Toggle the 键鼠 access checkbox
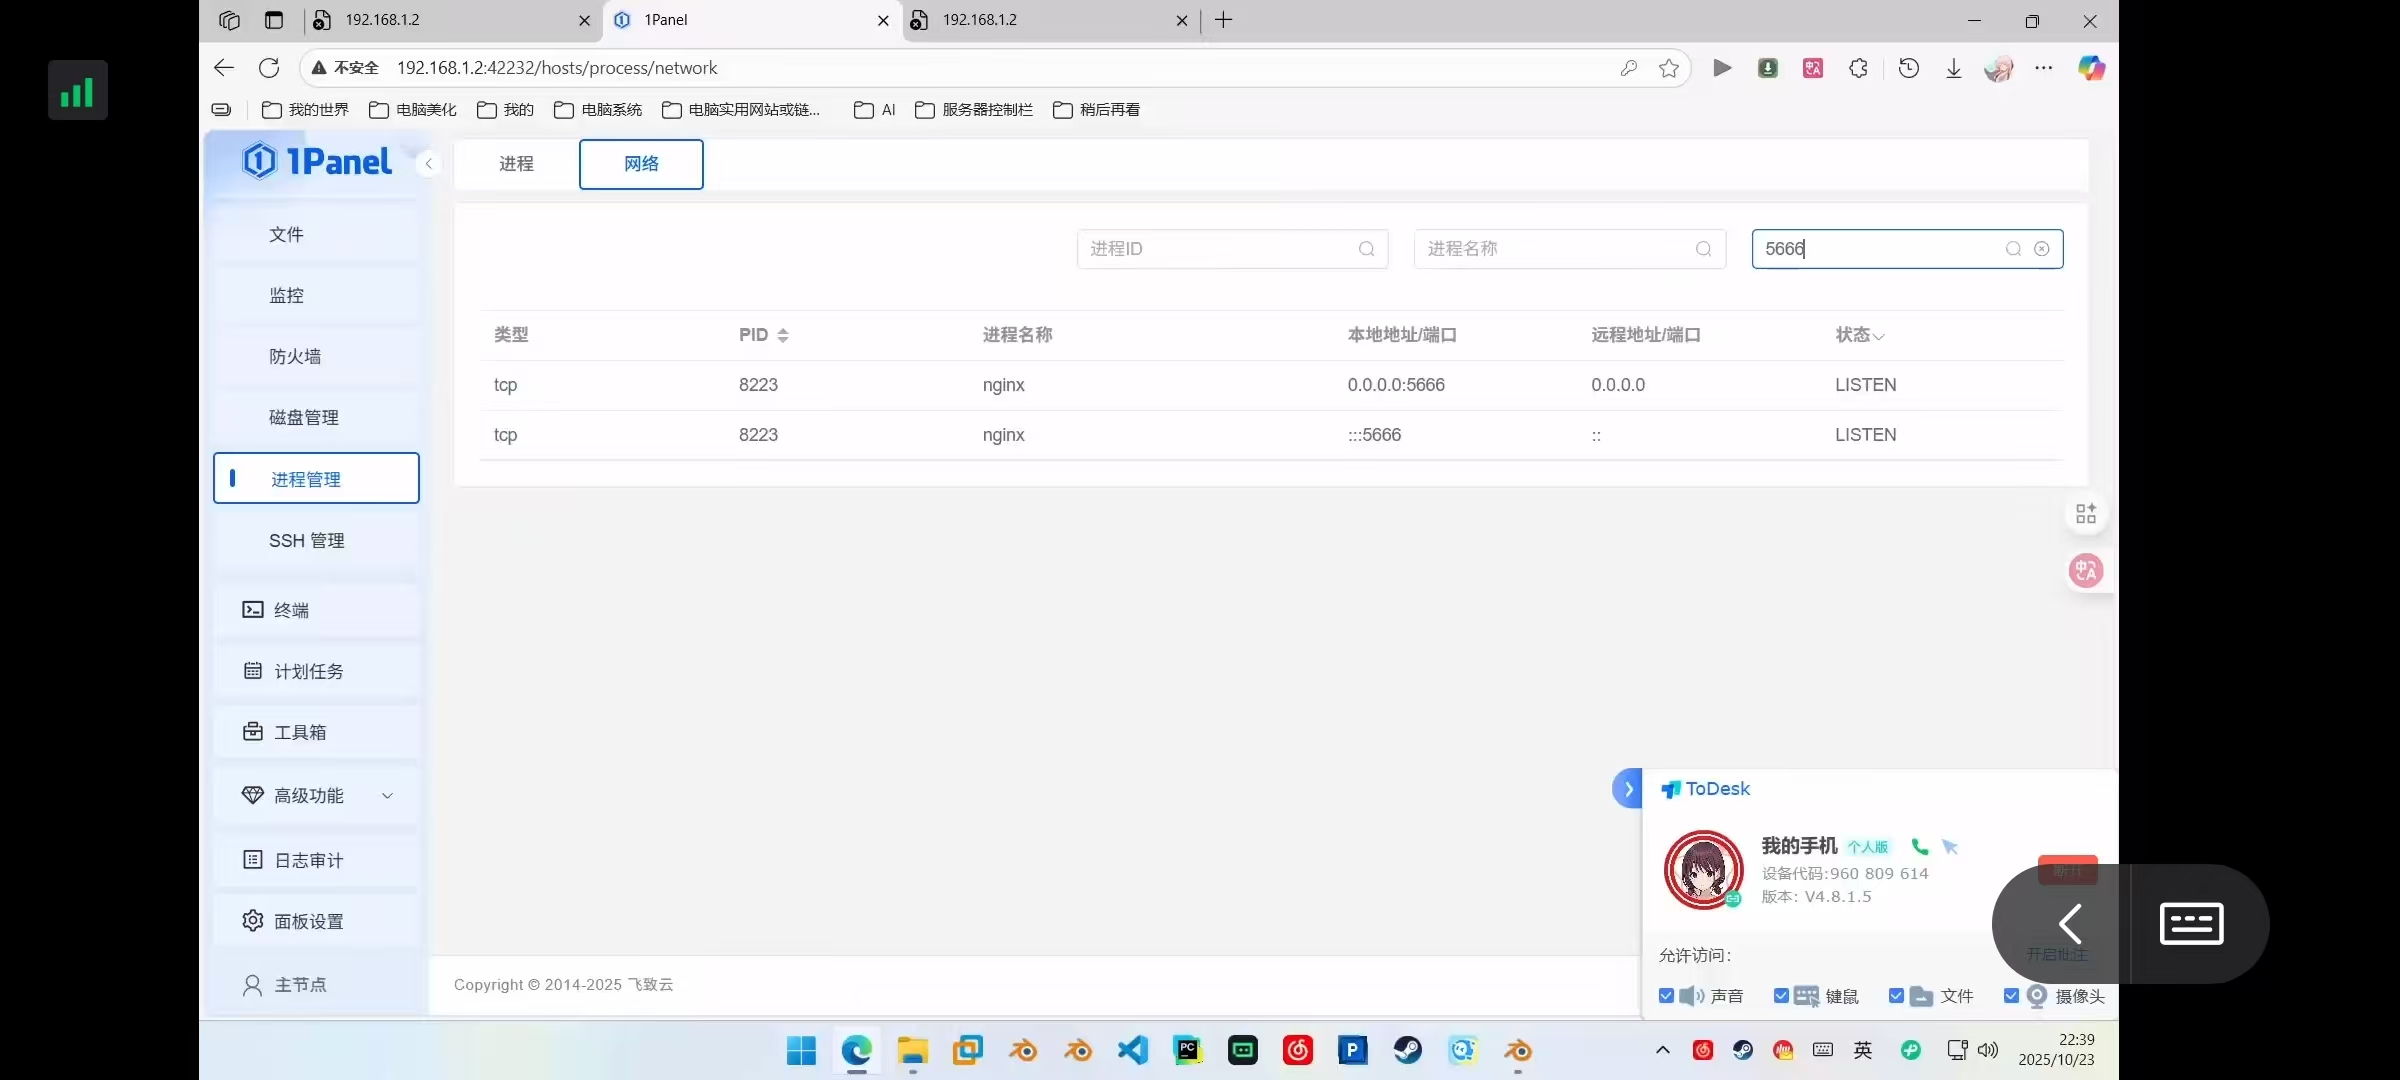 pyautogui.click(x=1781, y=996)
